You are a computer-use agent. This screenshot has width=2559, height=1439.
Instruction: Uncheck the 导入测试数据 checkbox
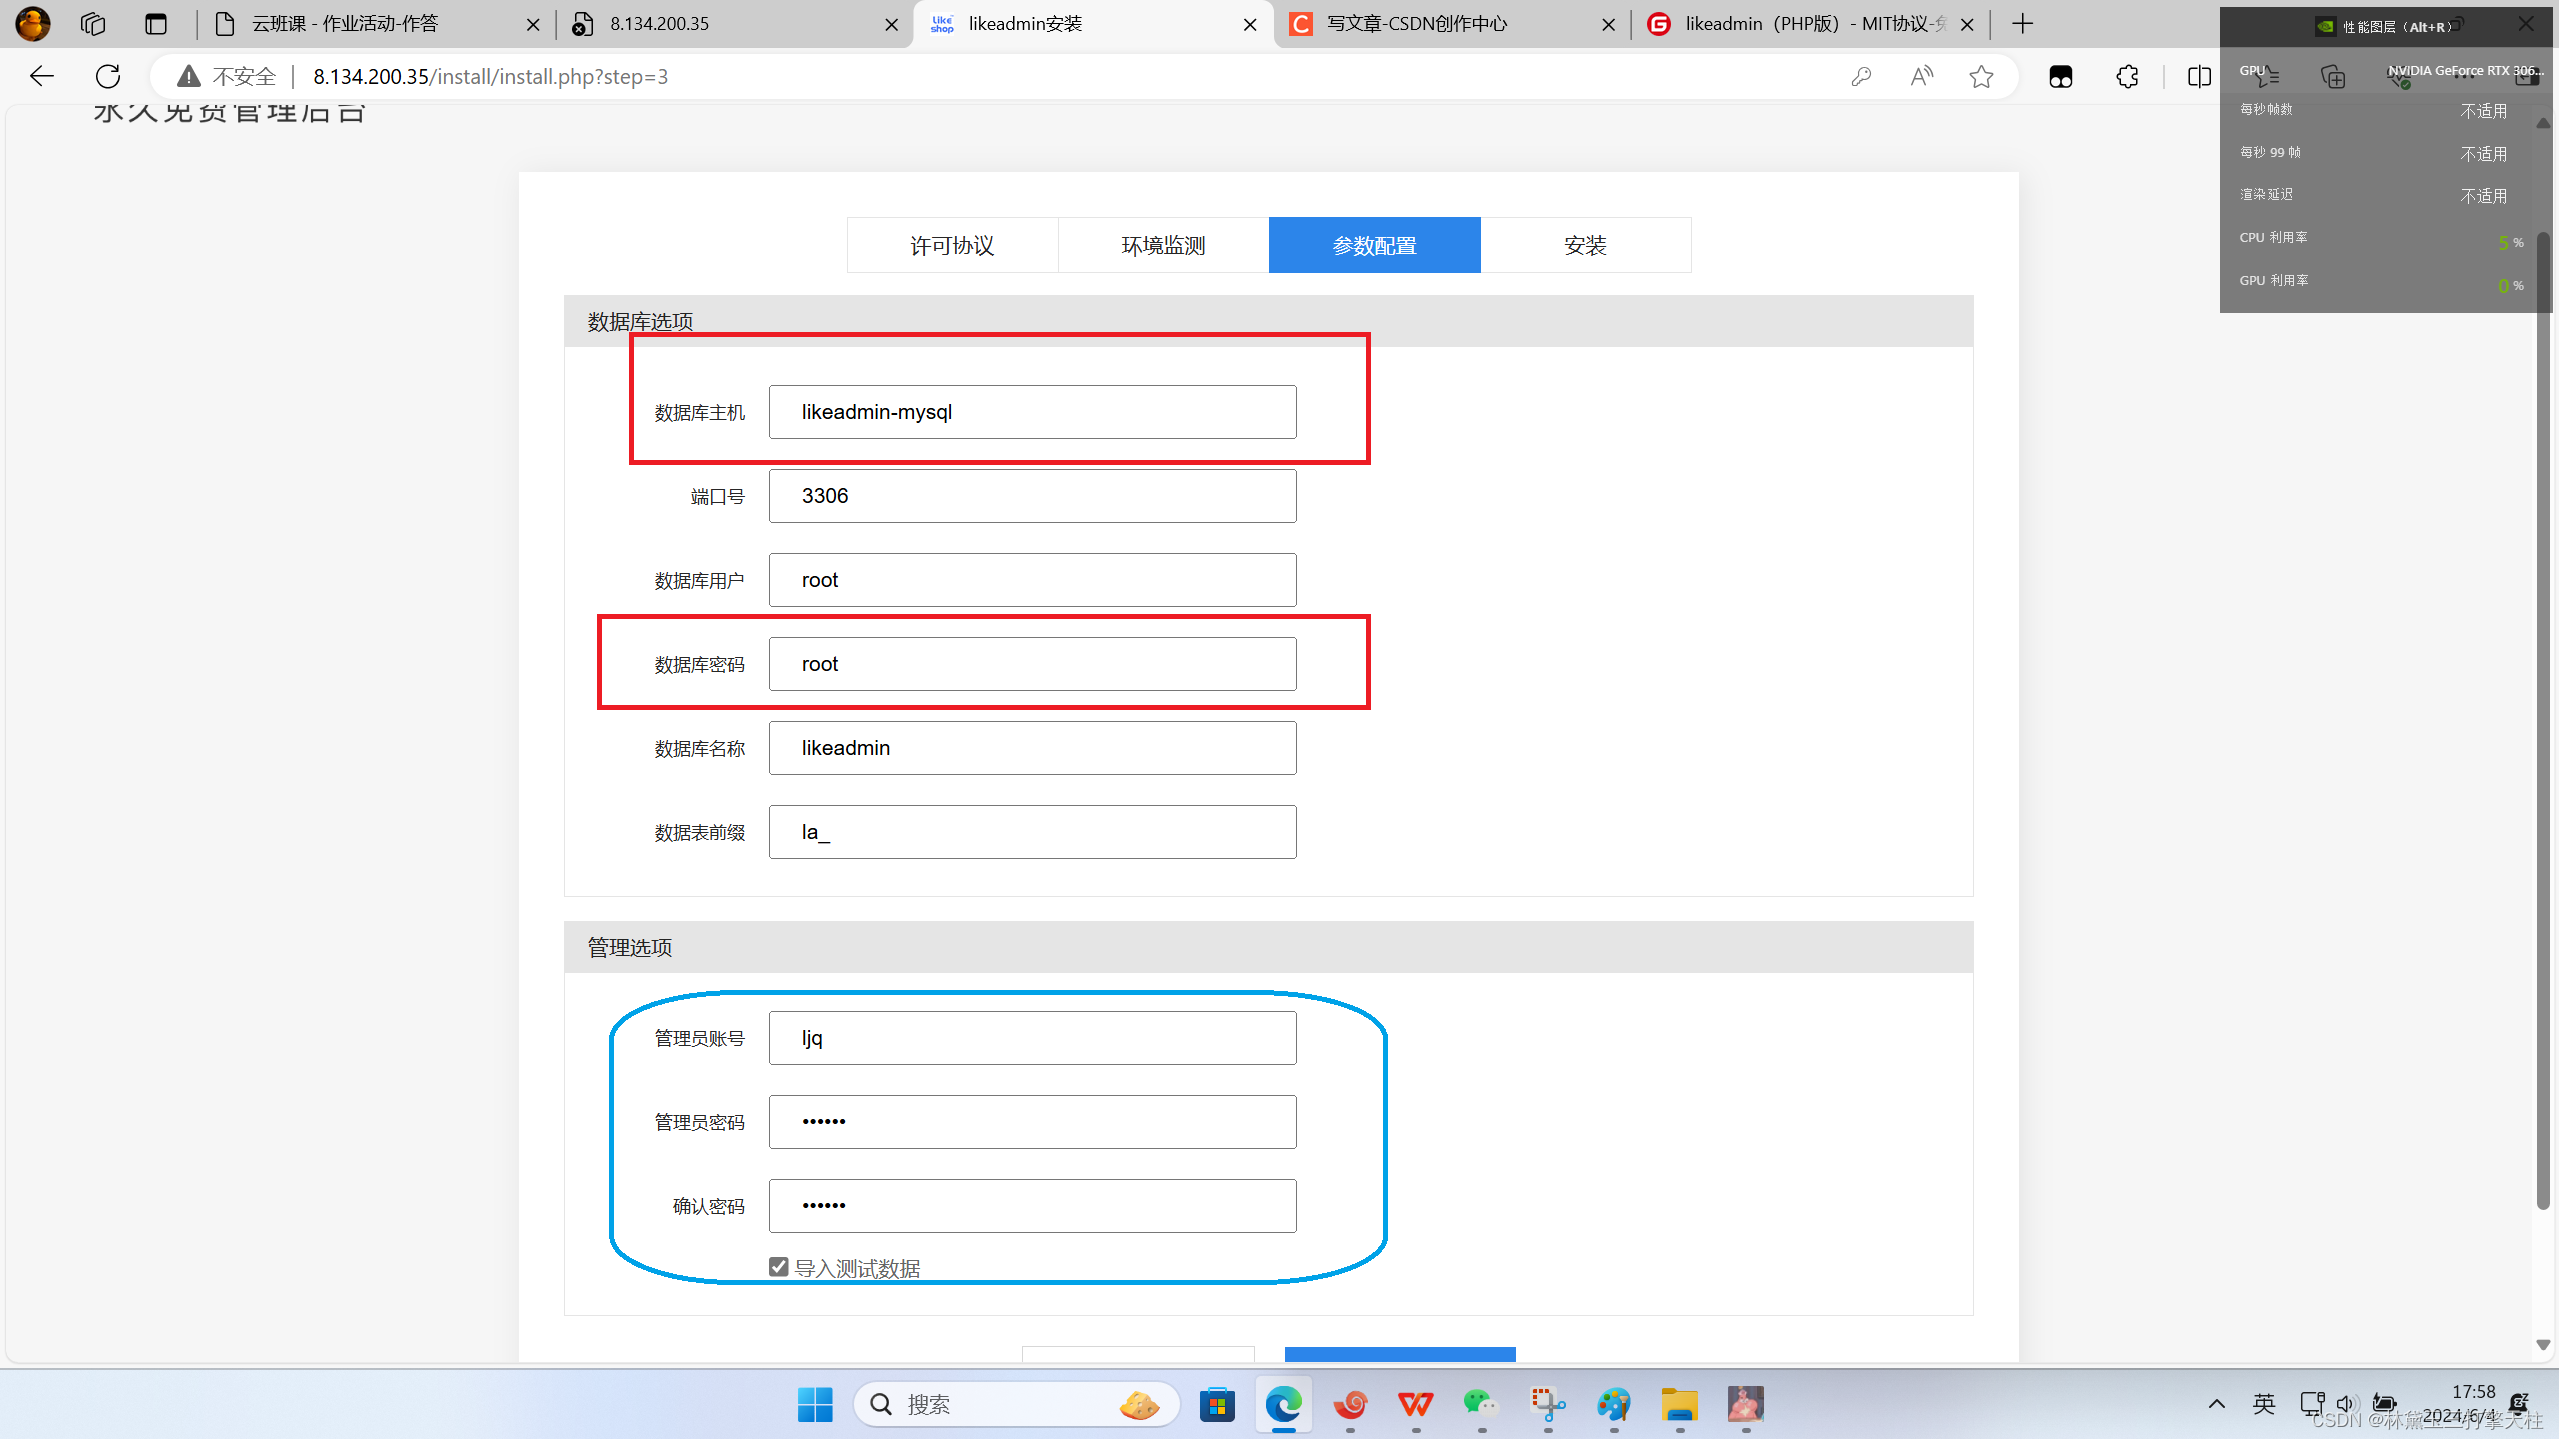pyautogui.click(x=777, y=1266)
